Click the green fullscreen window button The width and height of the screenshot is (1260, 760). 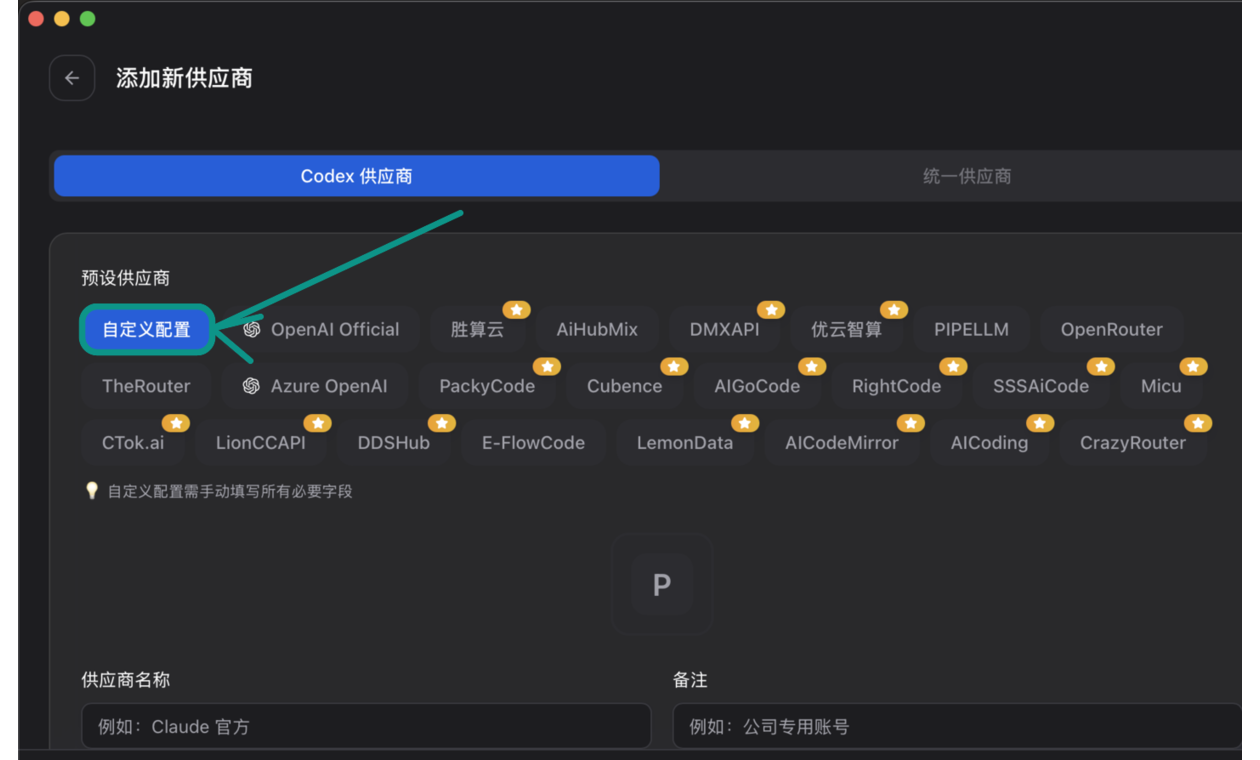pyautogui.click(x=88, y=19)
